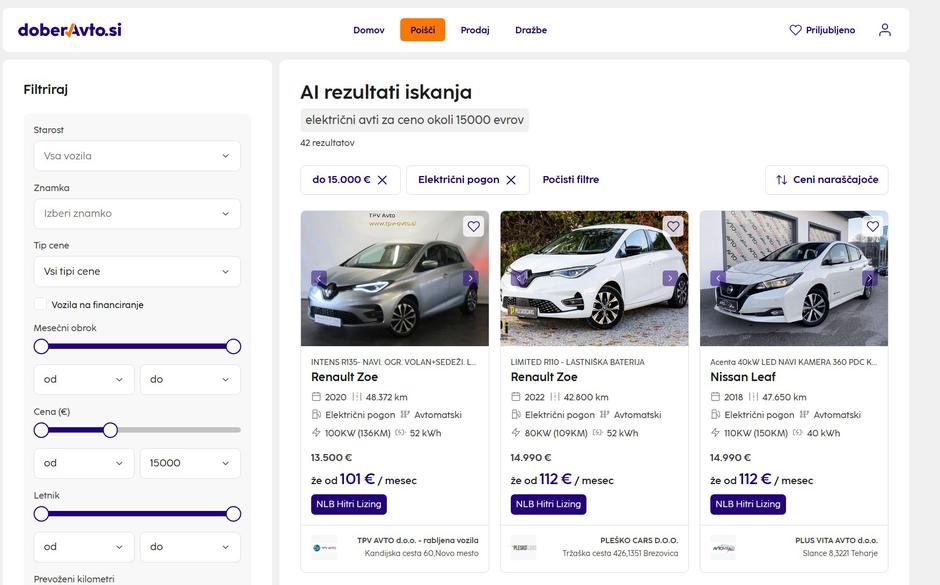Click previous photo arrow on 2022 Renault Zoe
940x585 pixels.
(x=518, y=278)
